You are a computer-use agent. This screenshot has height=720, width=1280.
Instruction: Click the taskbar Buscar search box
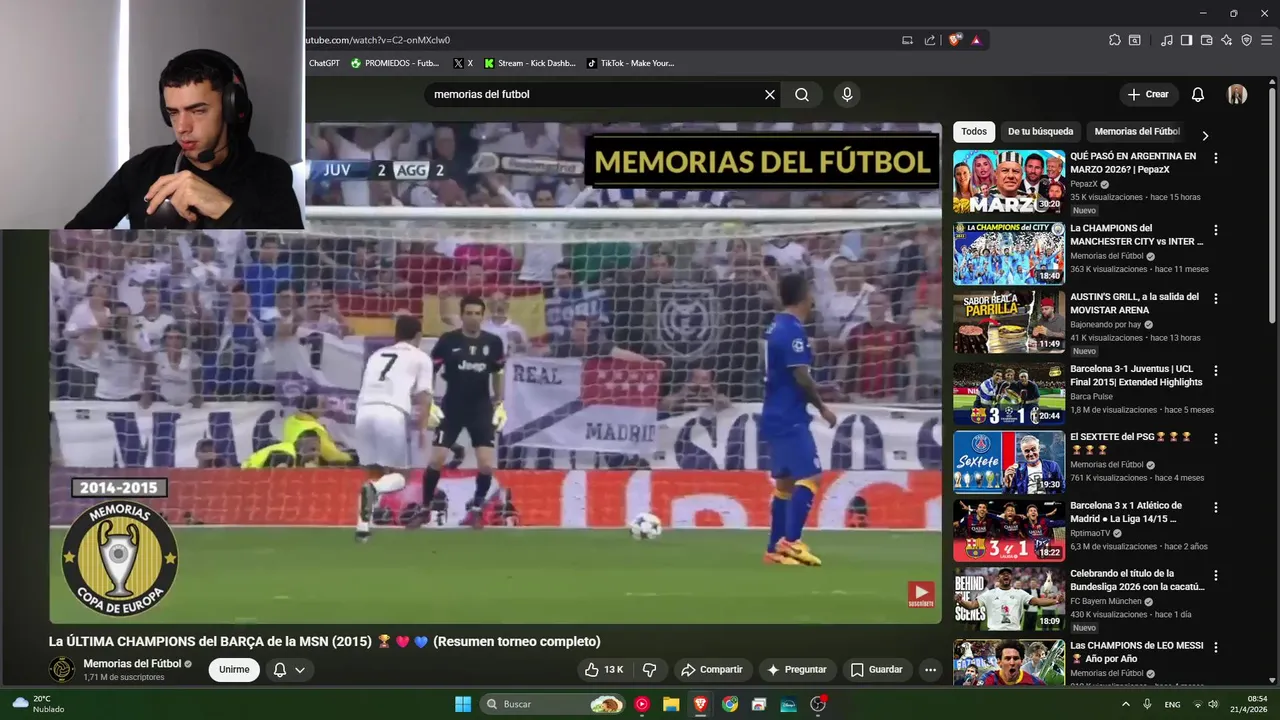click(x=554, y=704)
